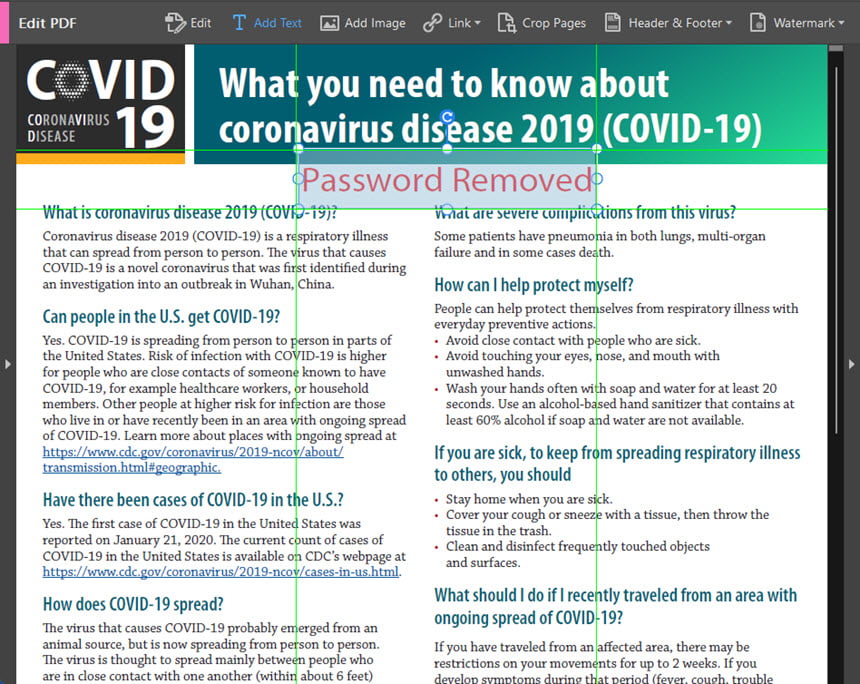Click the rotation handle above the text box
This screenshot has height=684, width=860.
447,116
